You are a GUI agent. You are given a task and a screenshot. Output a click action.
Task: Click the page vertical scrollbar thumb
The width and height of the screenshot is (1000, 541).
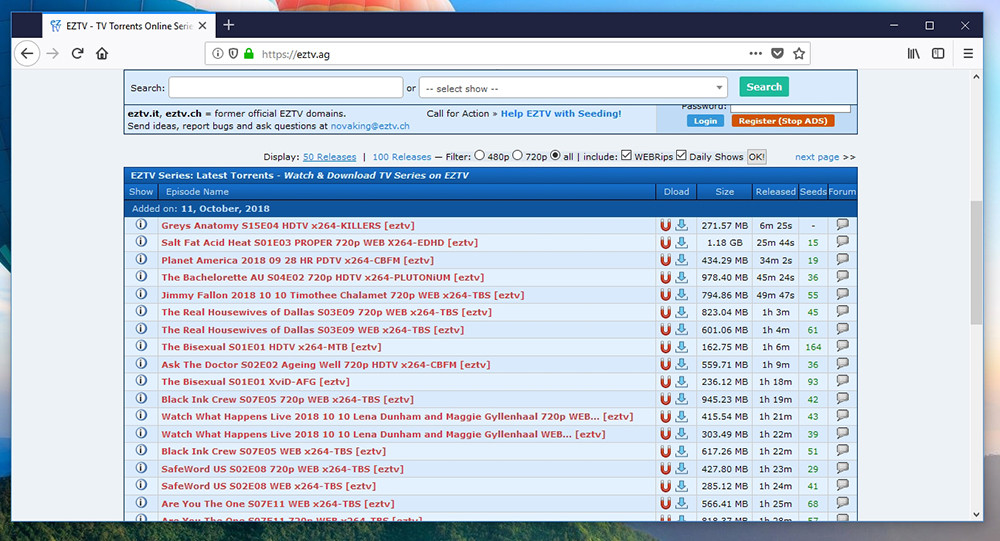pos(976,263)
